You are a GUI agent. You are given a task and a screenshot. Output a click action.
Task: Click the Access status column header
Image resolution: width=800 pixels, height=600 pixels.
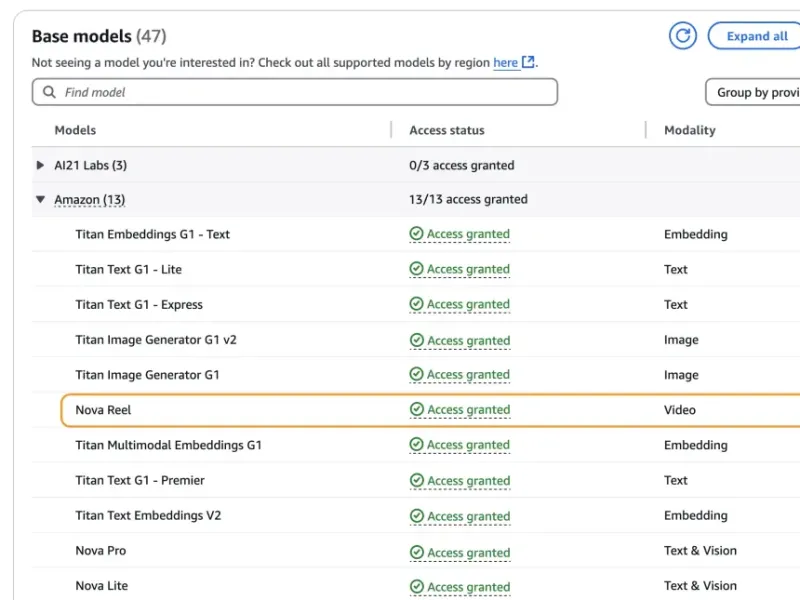coord(447,130)
